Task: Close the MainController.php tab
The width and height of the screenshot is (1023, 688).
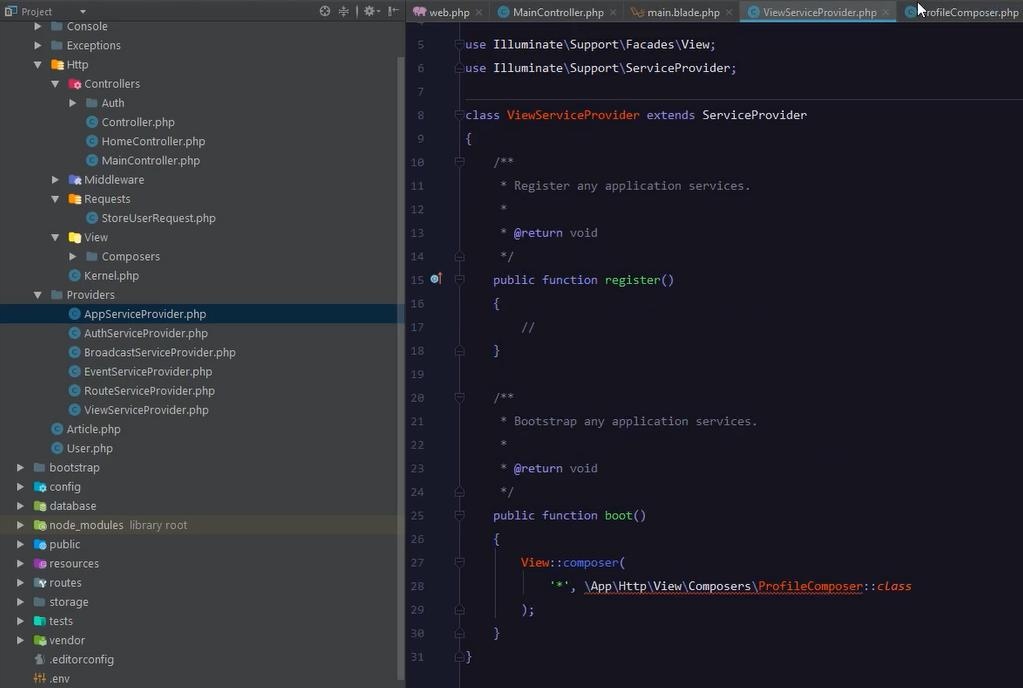Action: point(613,13)
